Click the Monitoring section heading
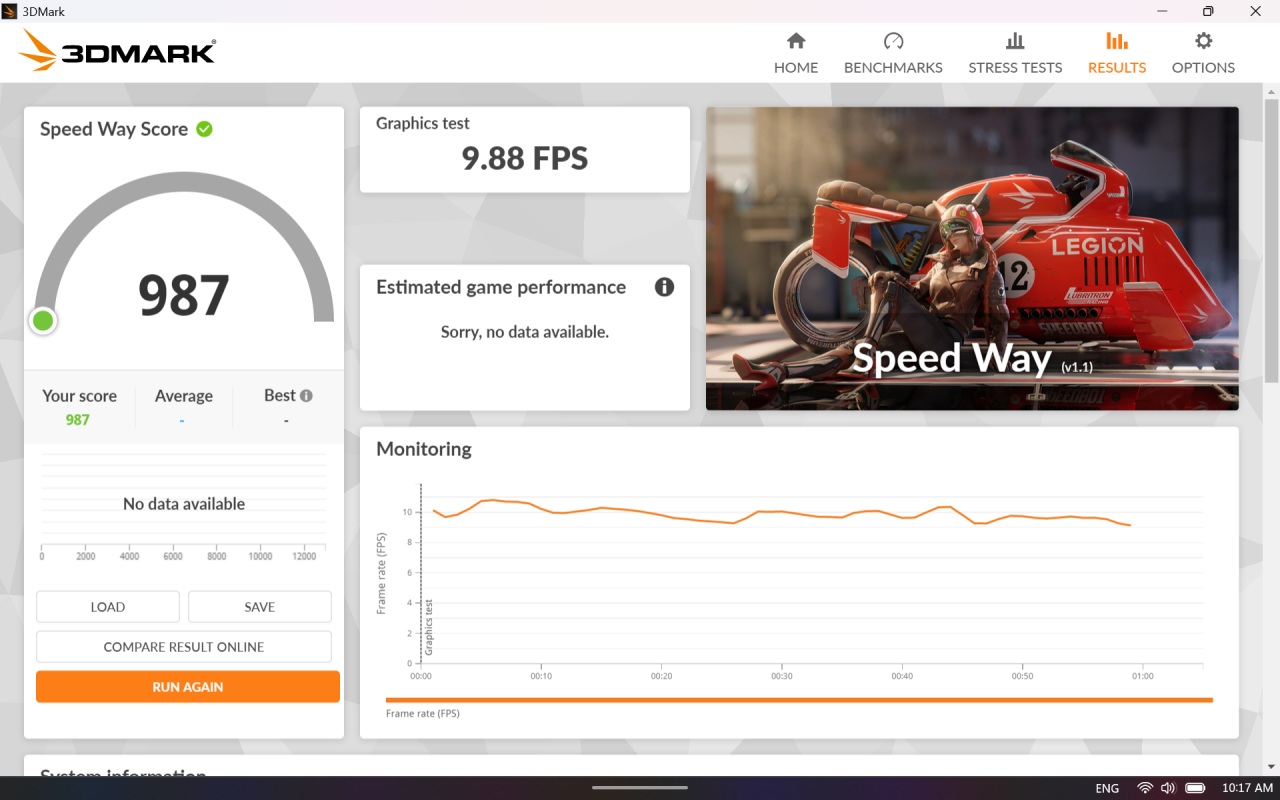Viewport: 1280px width, 800px height. click(x=424, y=449)
